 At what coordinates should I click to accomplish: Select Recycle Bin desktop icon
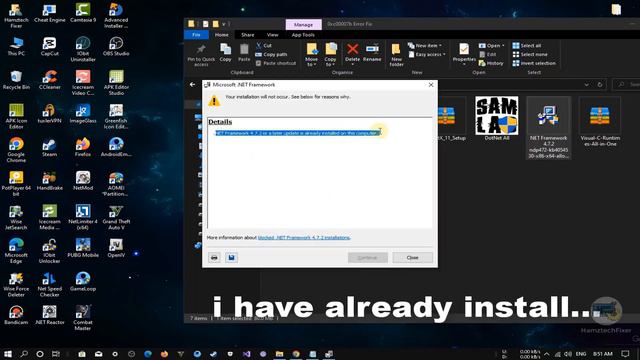pos(16,80)
